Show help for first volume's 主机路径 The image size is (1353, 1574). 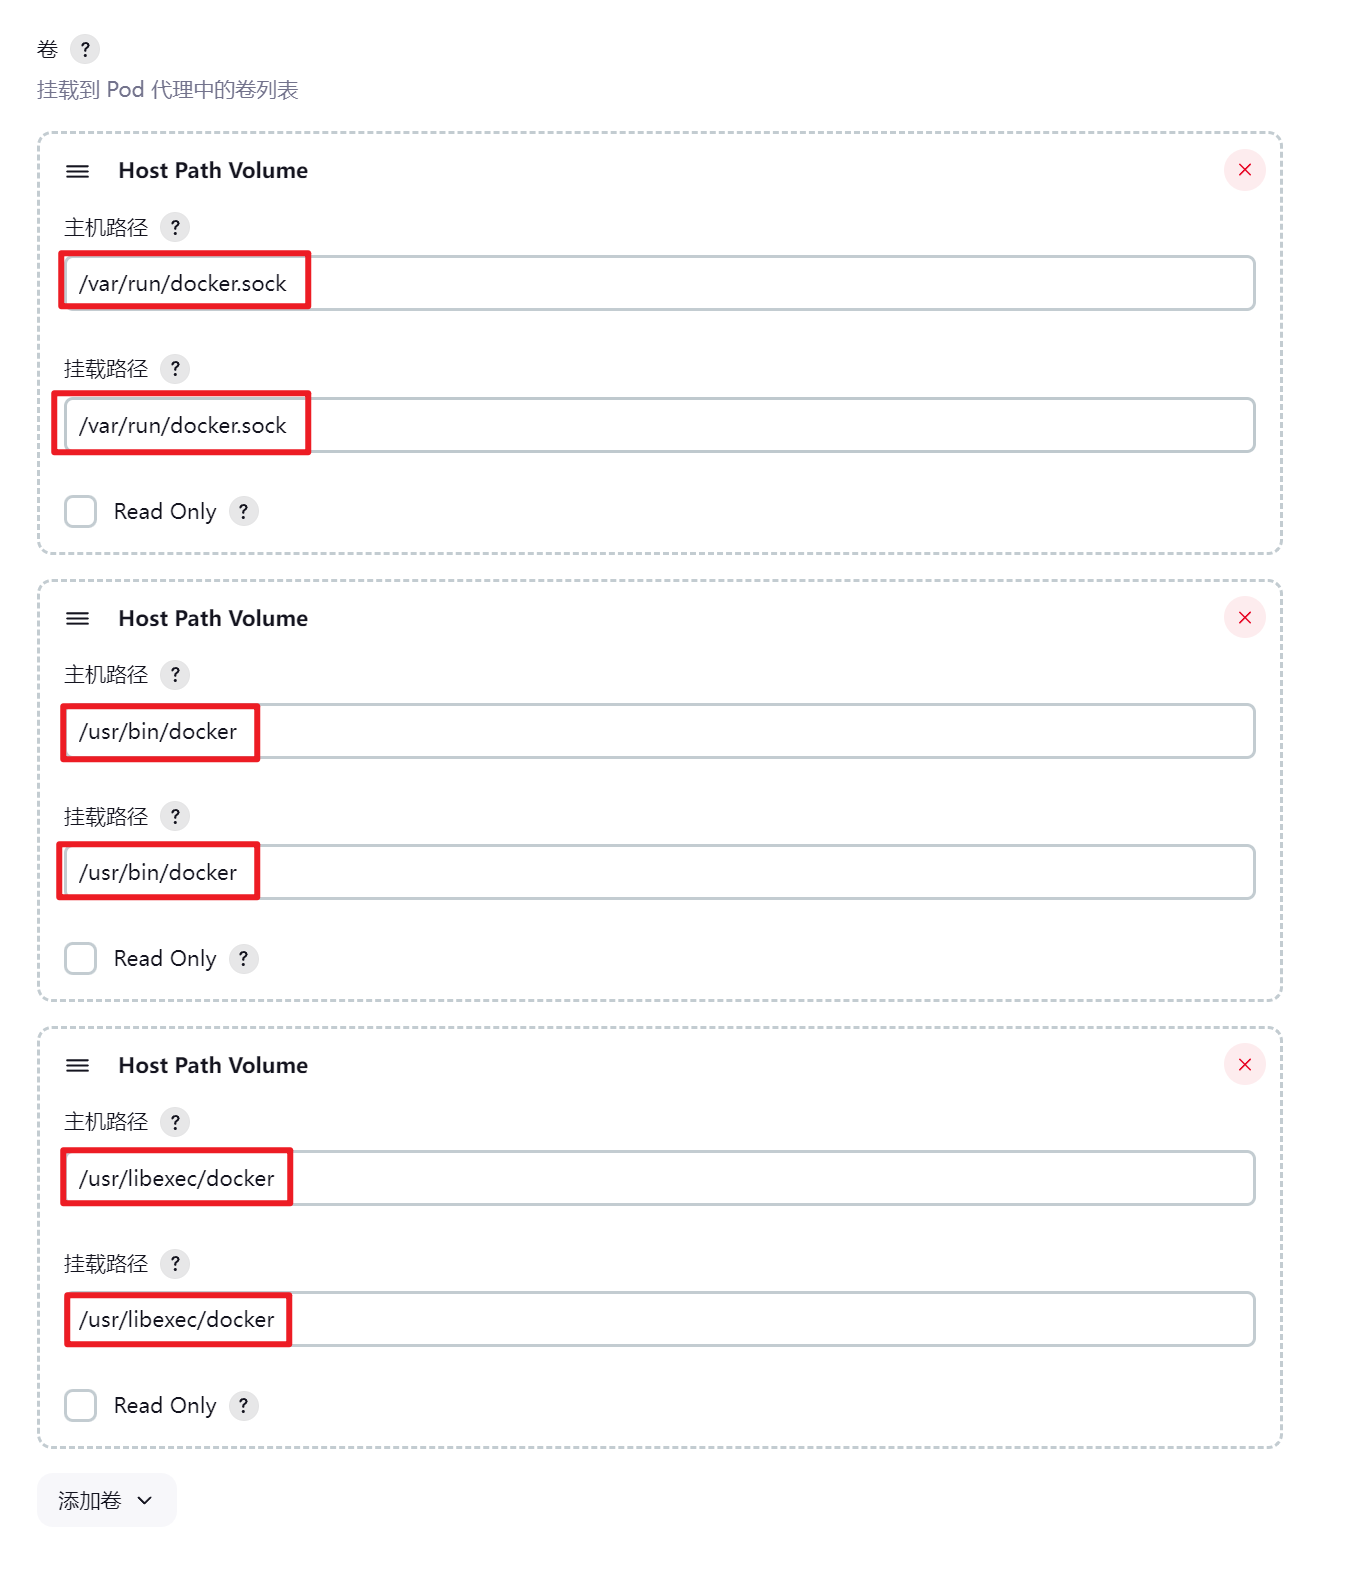(175, 227)
